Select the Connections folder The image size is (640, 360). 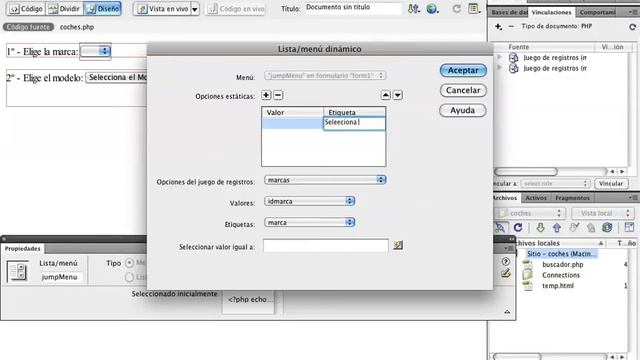(x=561, y=275)
